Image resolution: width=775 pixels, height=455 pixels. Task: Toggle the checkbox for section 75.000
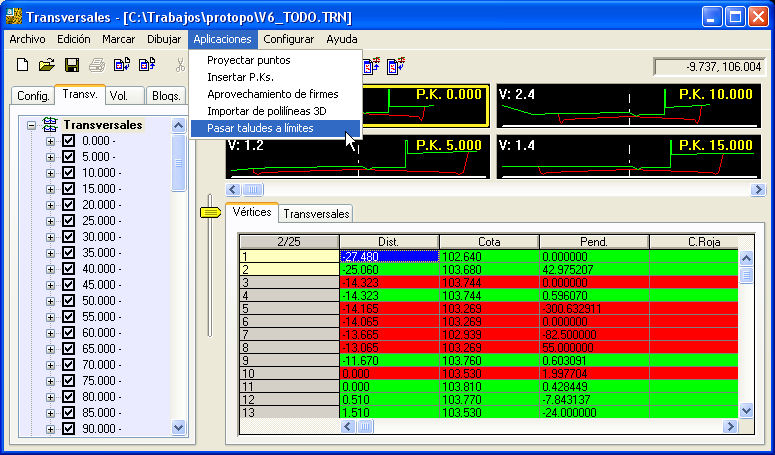pos(68,380)
